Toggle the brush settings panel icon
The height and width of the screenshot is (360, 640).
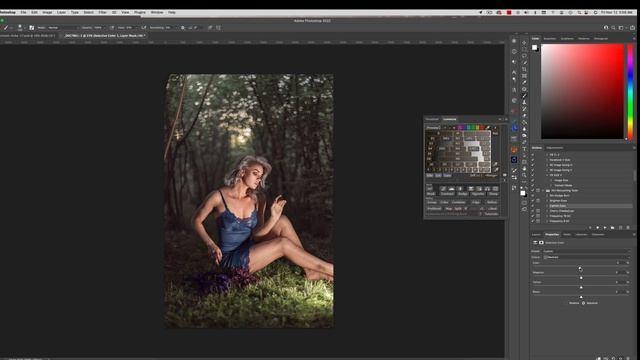point(31,28)
